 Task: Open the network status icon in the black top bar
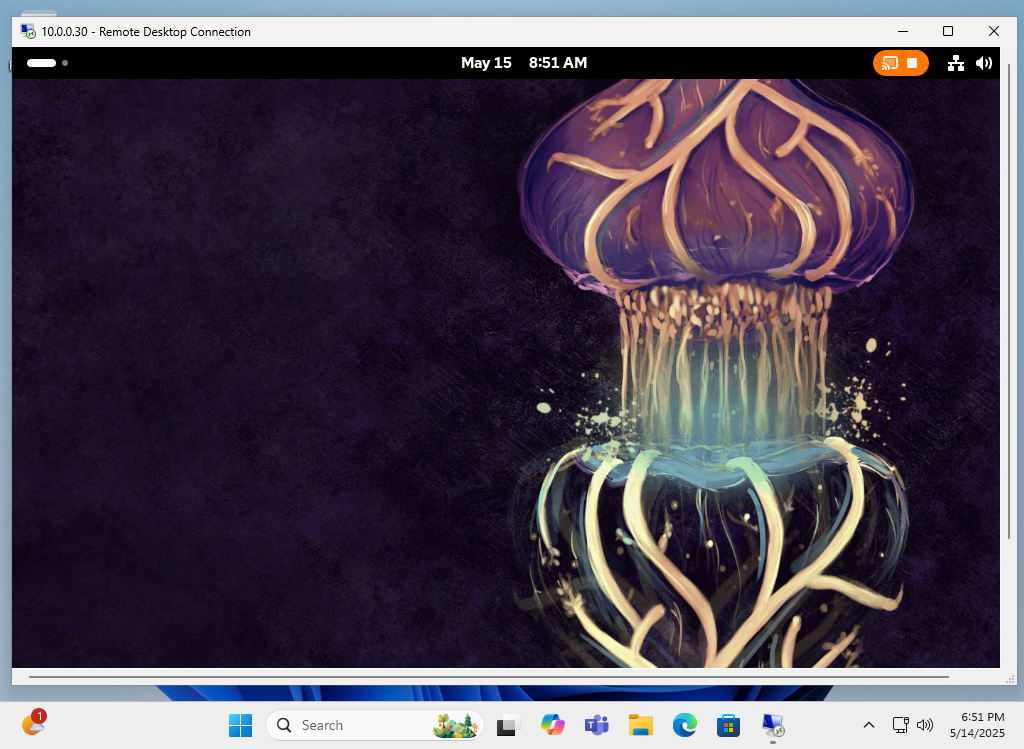click(955, 62)
